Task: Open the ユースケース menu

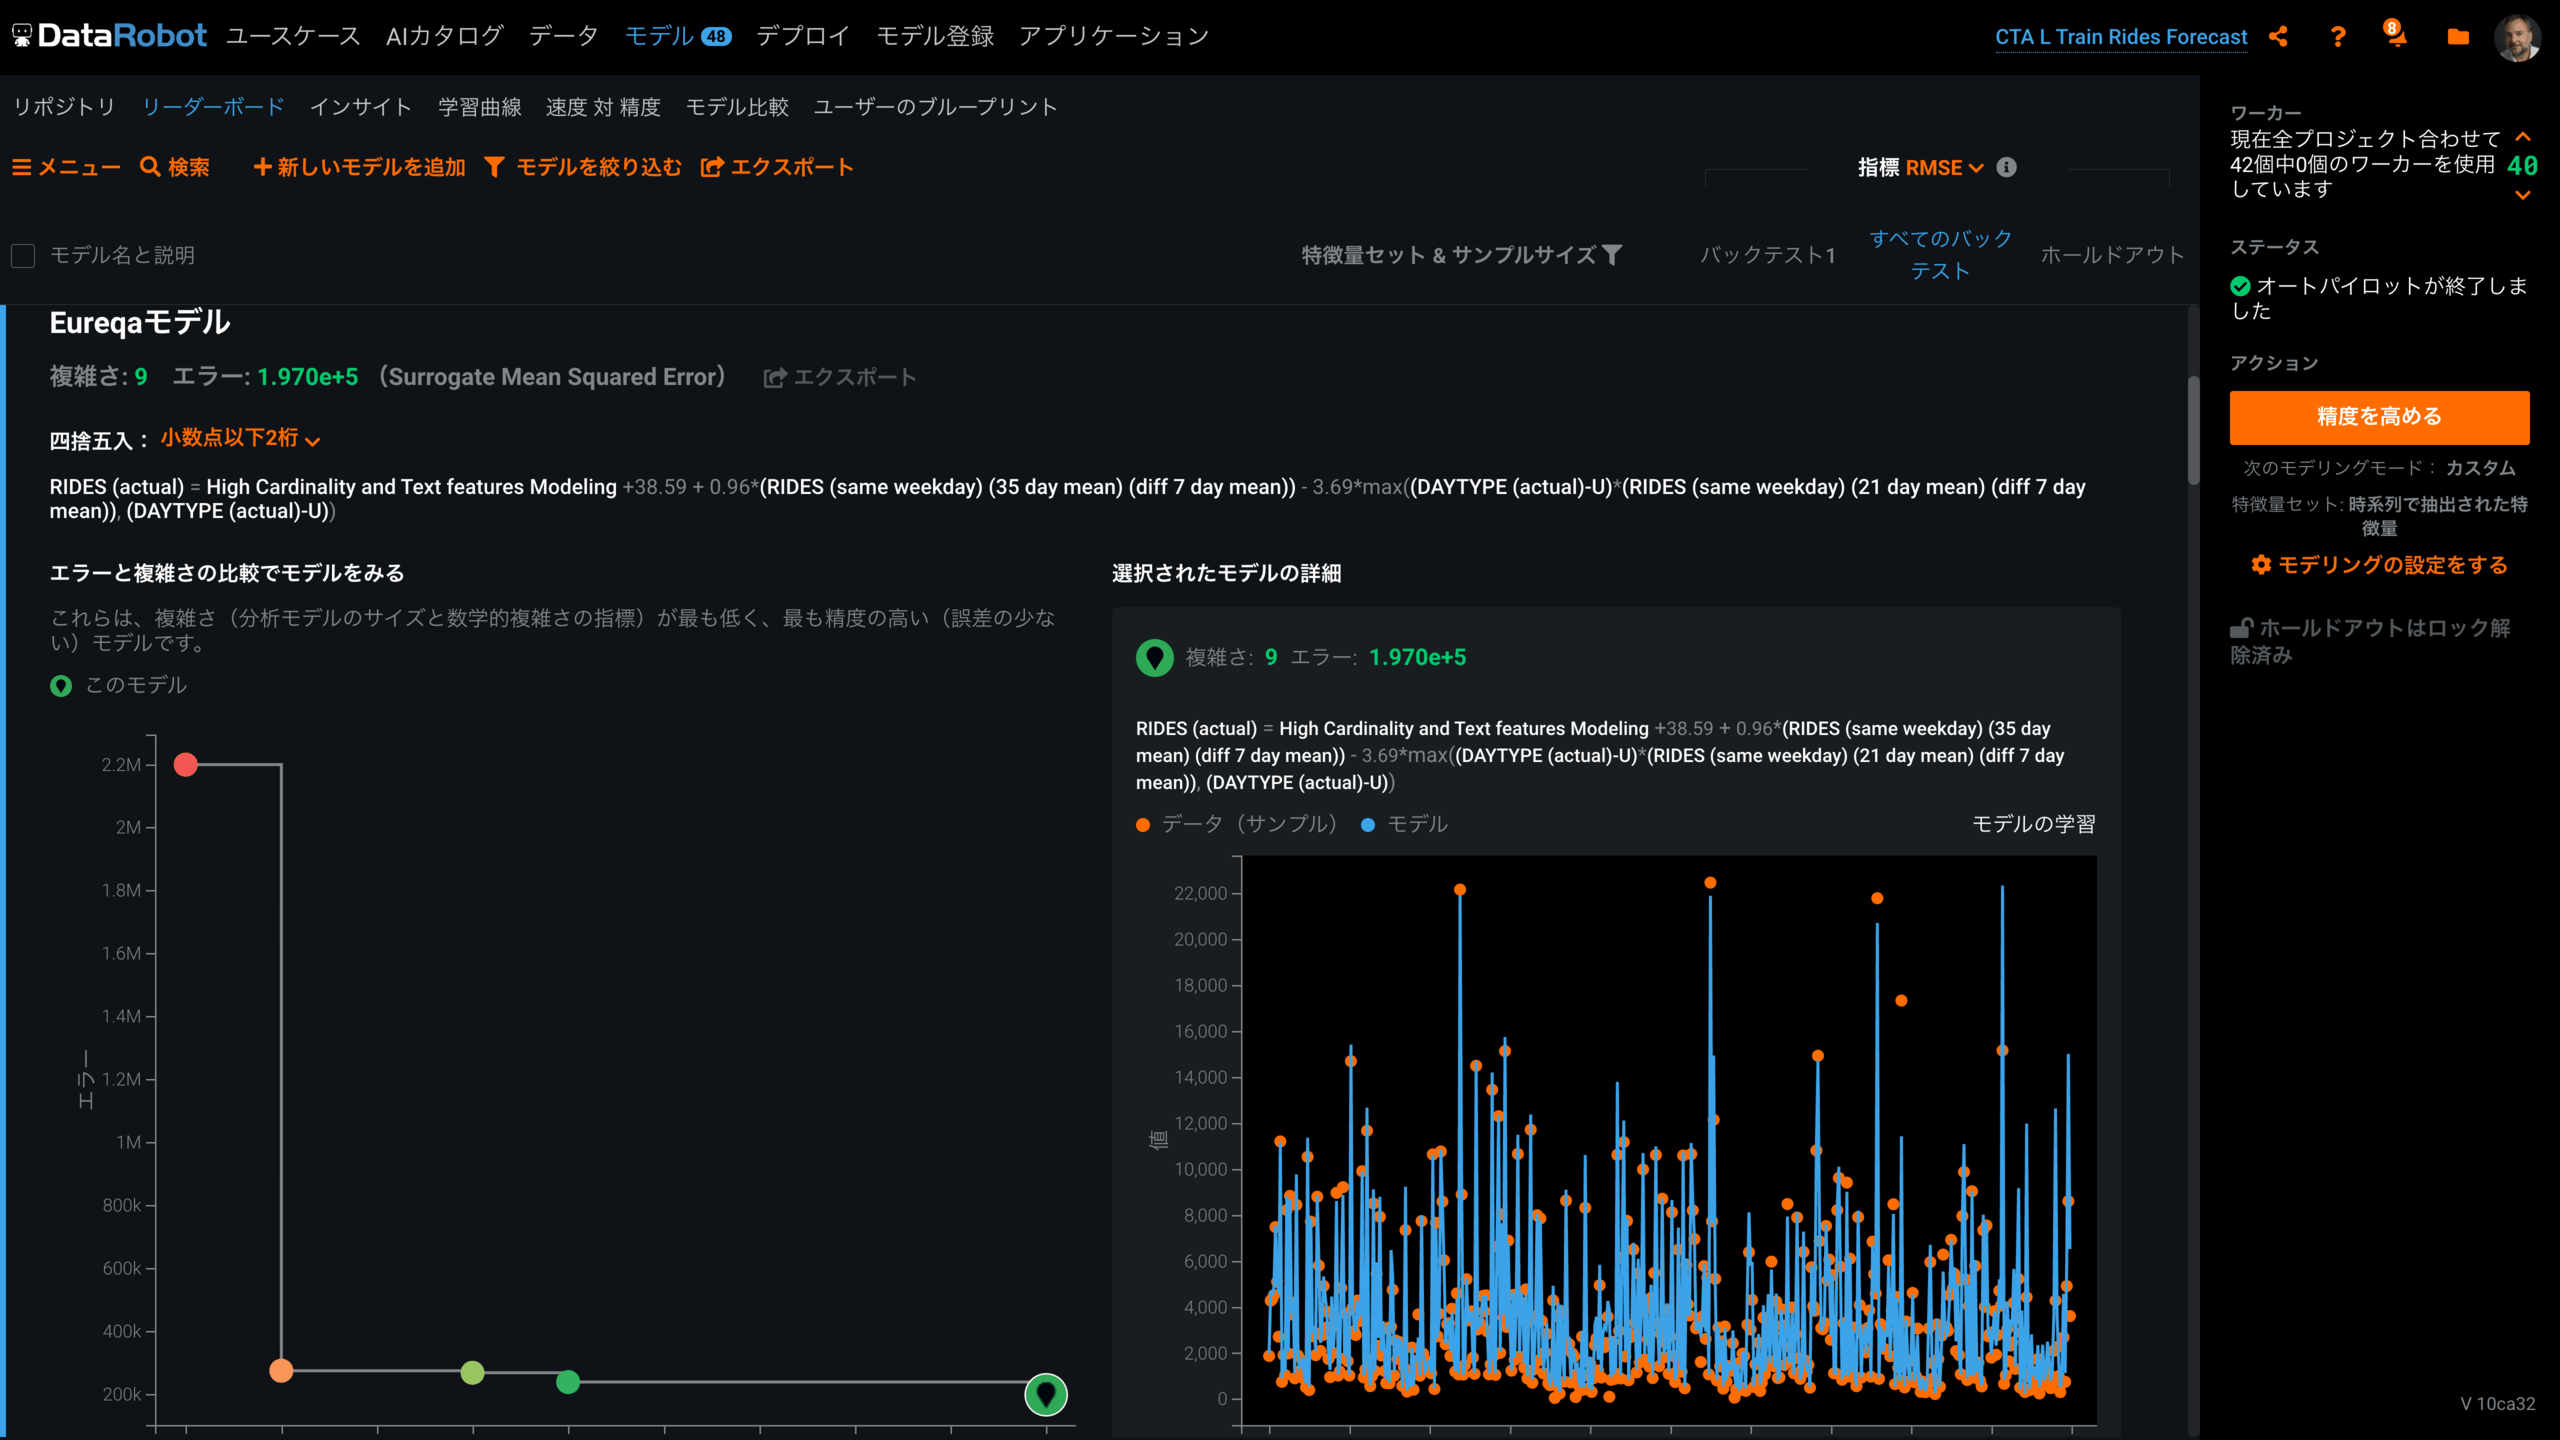Action: click(x=293, y=36)
